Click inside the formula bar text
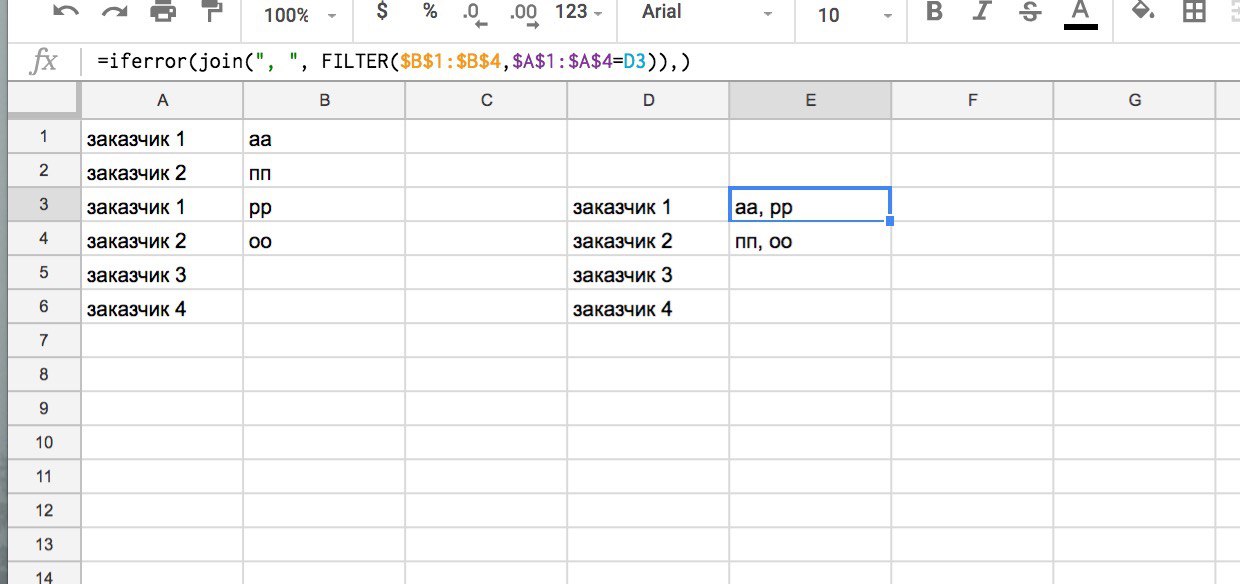The height and width of the screenshot is (584, 1240). 394,62
